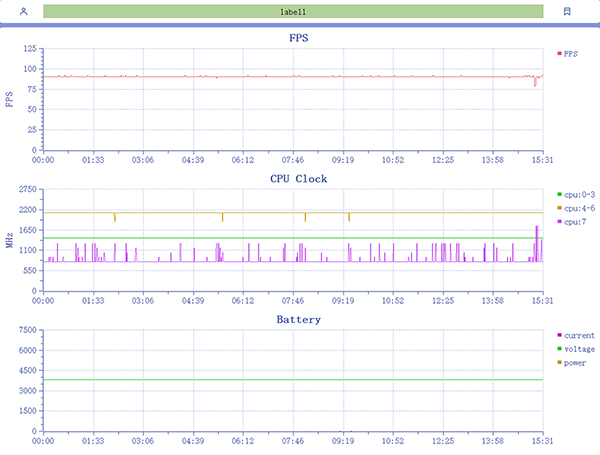Toggle the voltage legend entry
This screenshot has width=600, height=455.
click(577, 349)
